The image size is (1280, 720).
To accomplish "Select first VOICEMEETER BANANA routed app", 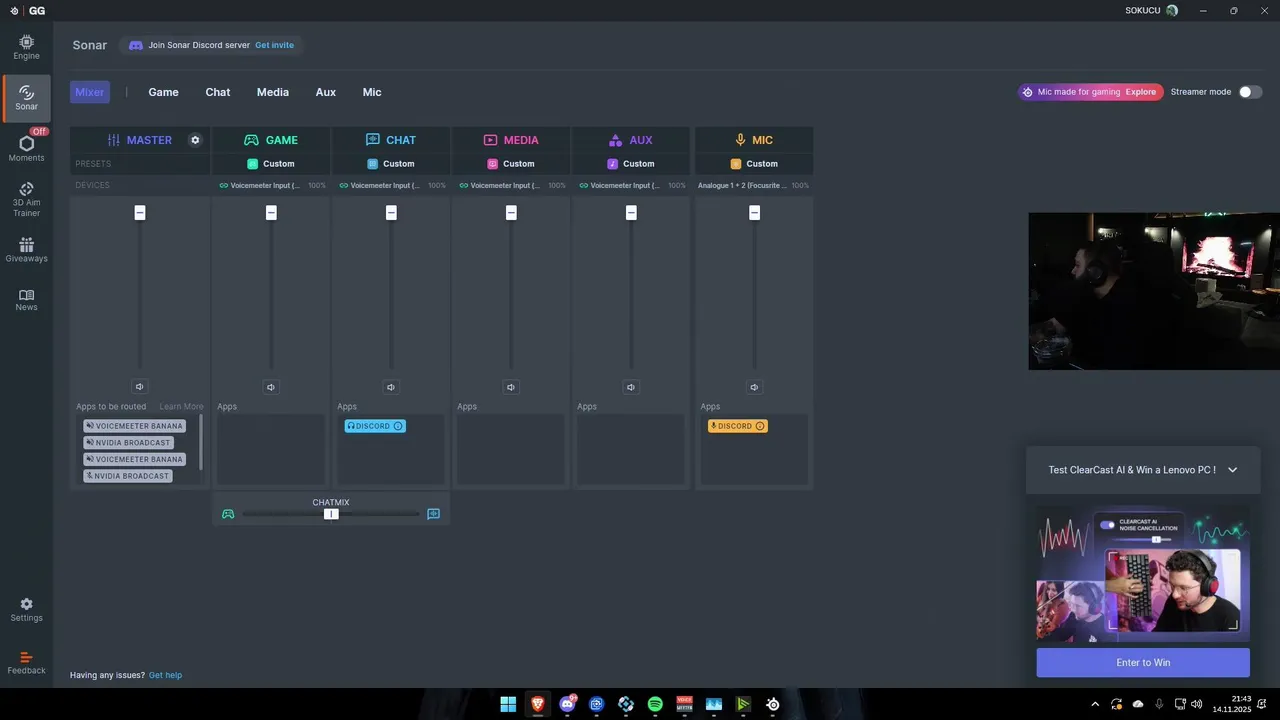I will pos(135,426).
